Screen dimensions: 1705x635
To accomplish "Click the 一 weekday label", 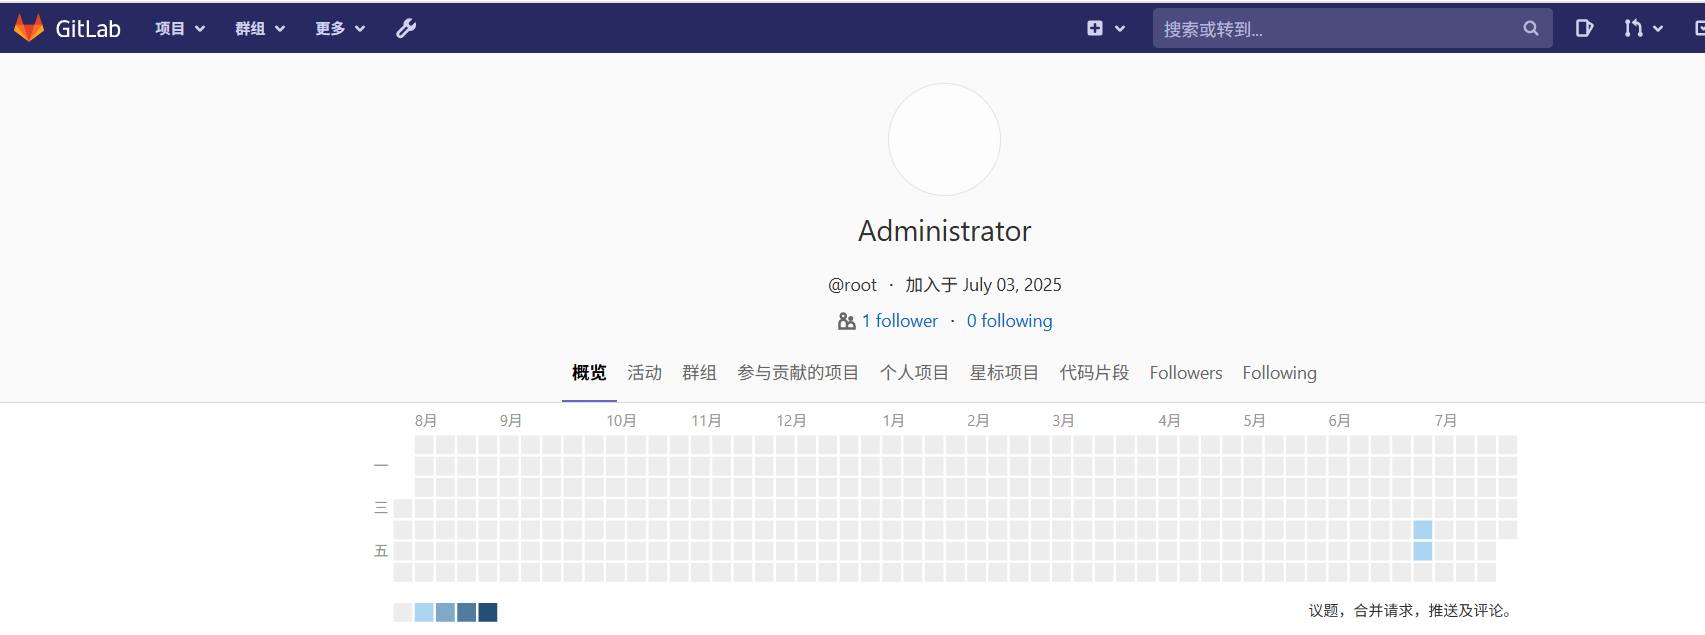I will pos(381,466).
